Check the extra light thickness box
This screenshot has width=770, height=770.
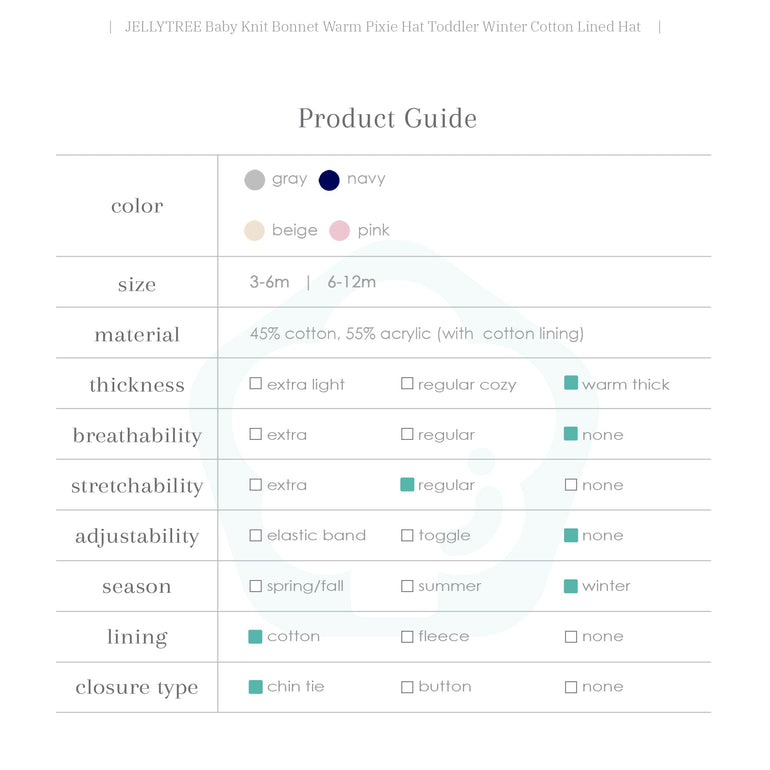click(256, 384)
